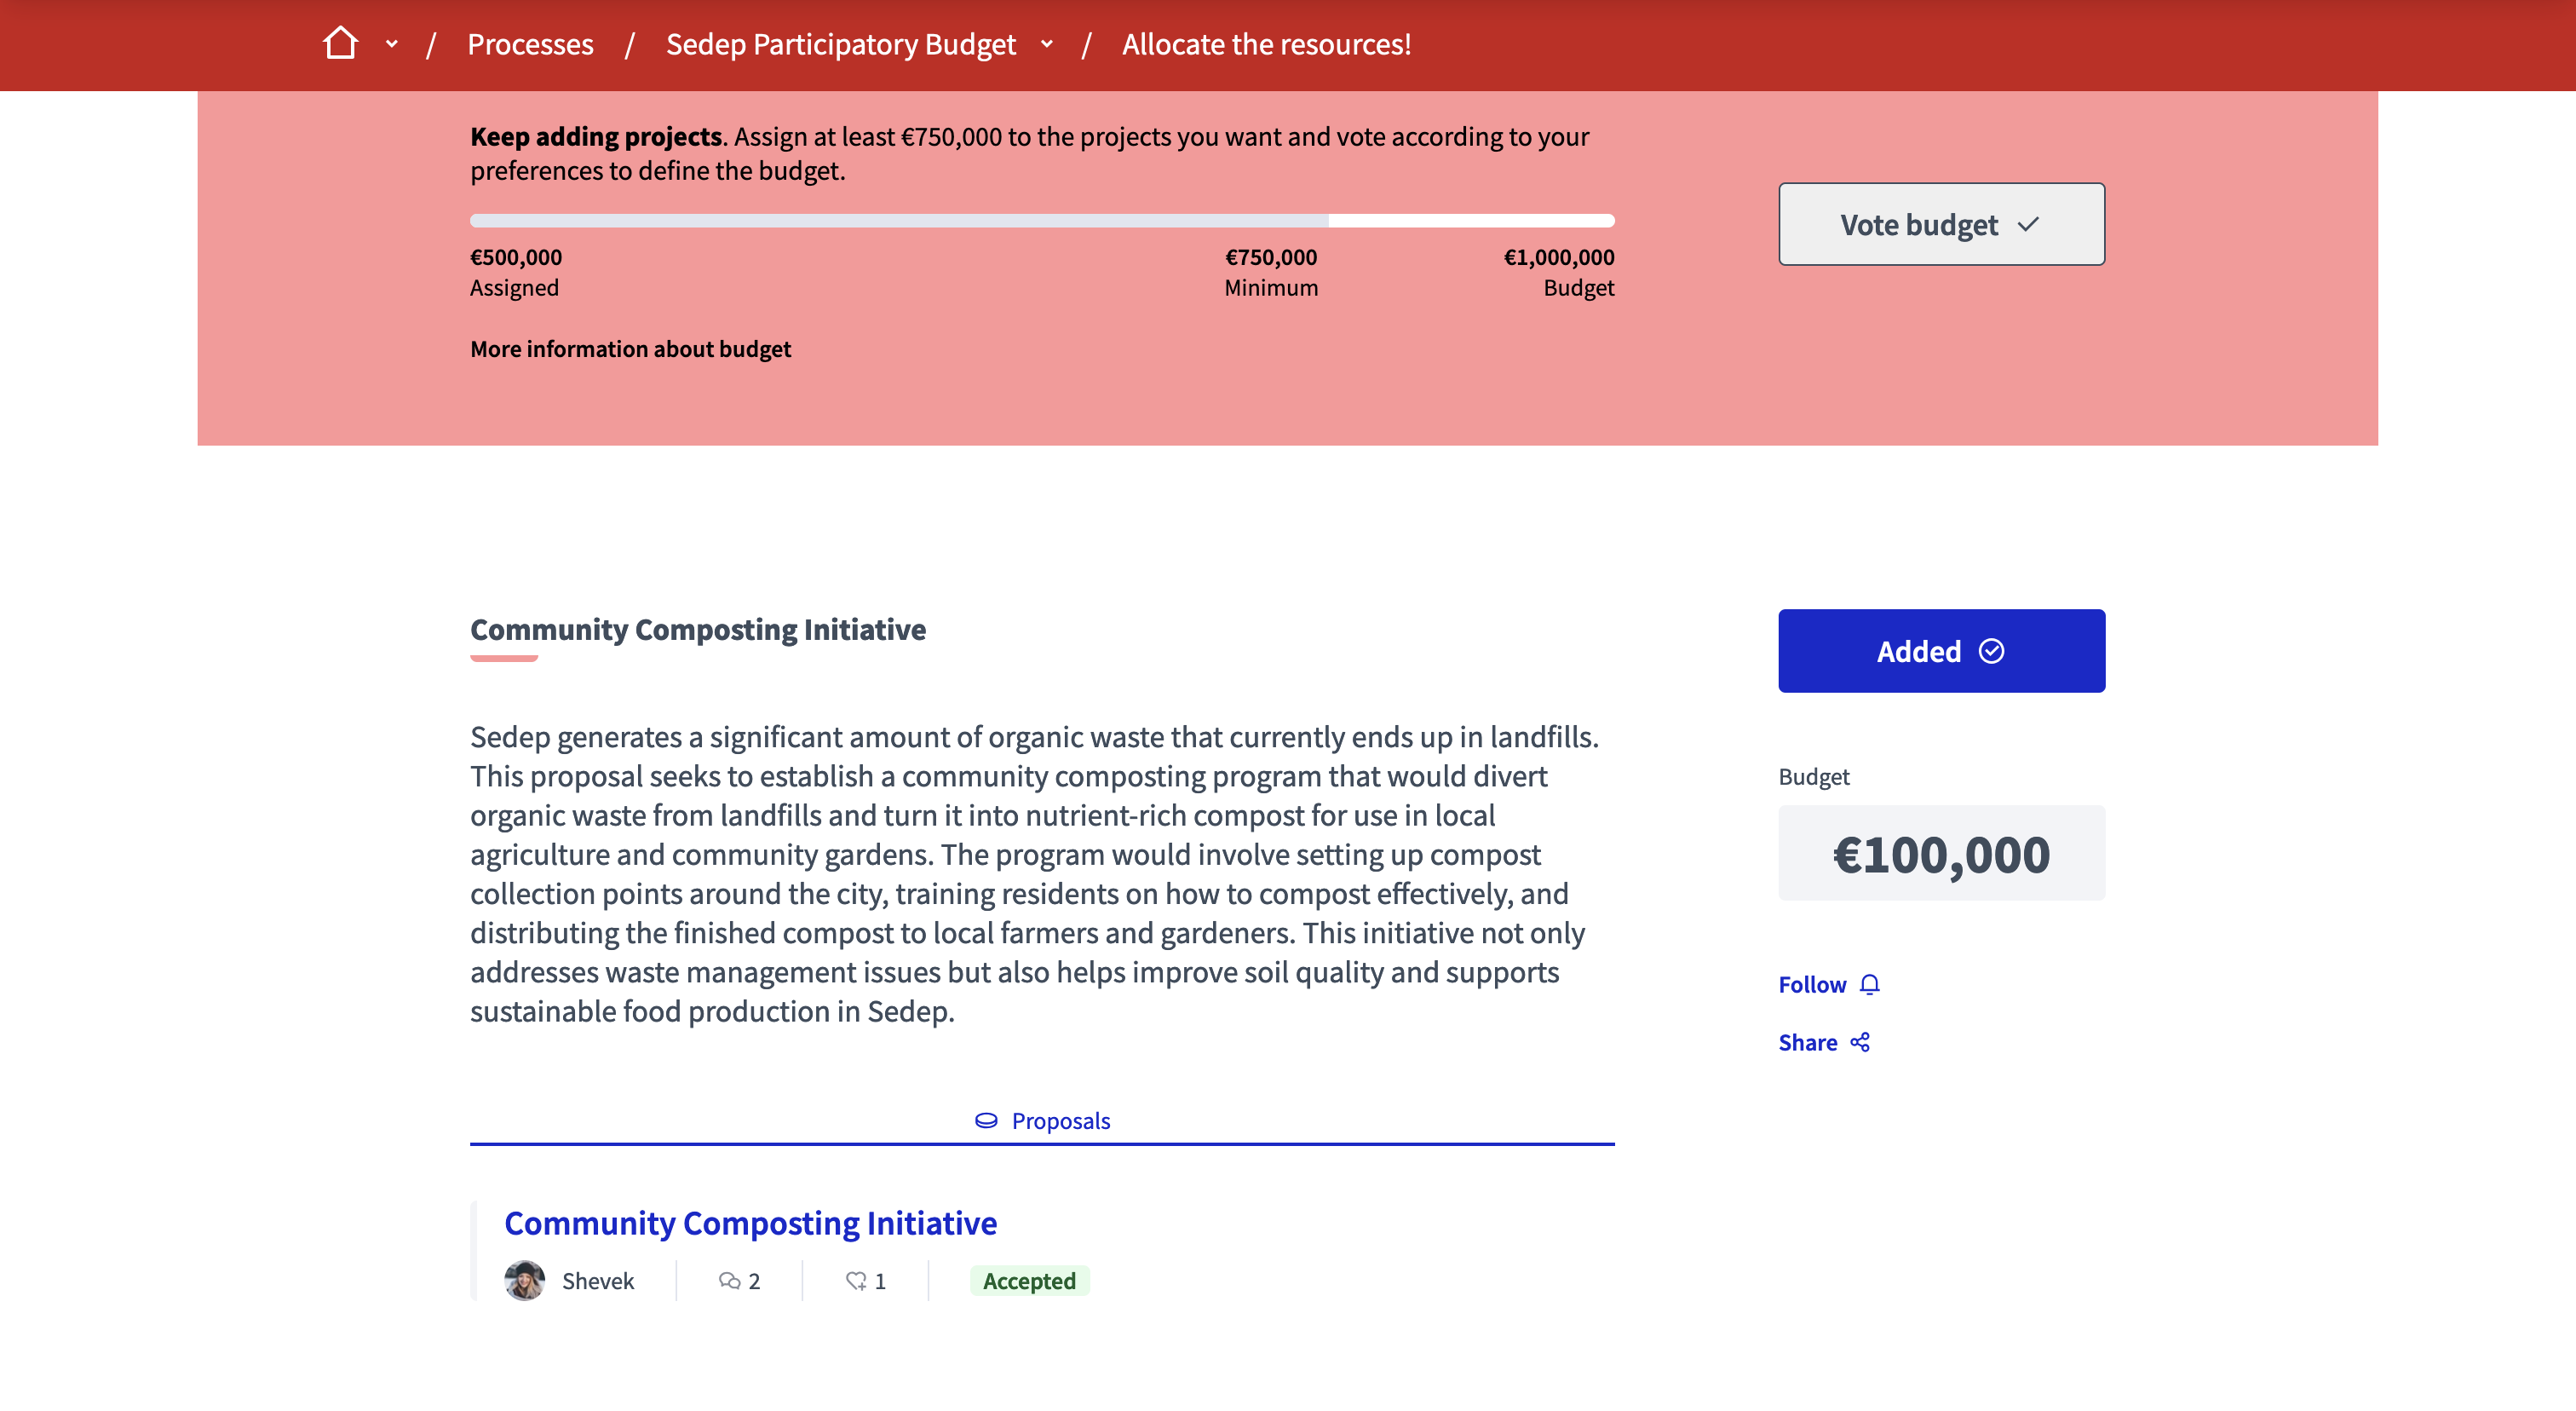This screenshot has width=2576, height=1411.
Task: Click the Added circle-check icon
Action: pos(1991,651)
